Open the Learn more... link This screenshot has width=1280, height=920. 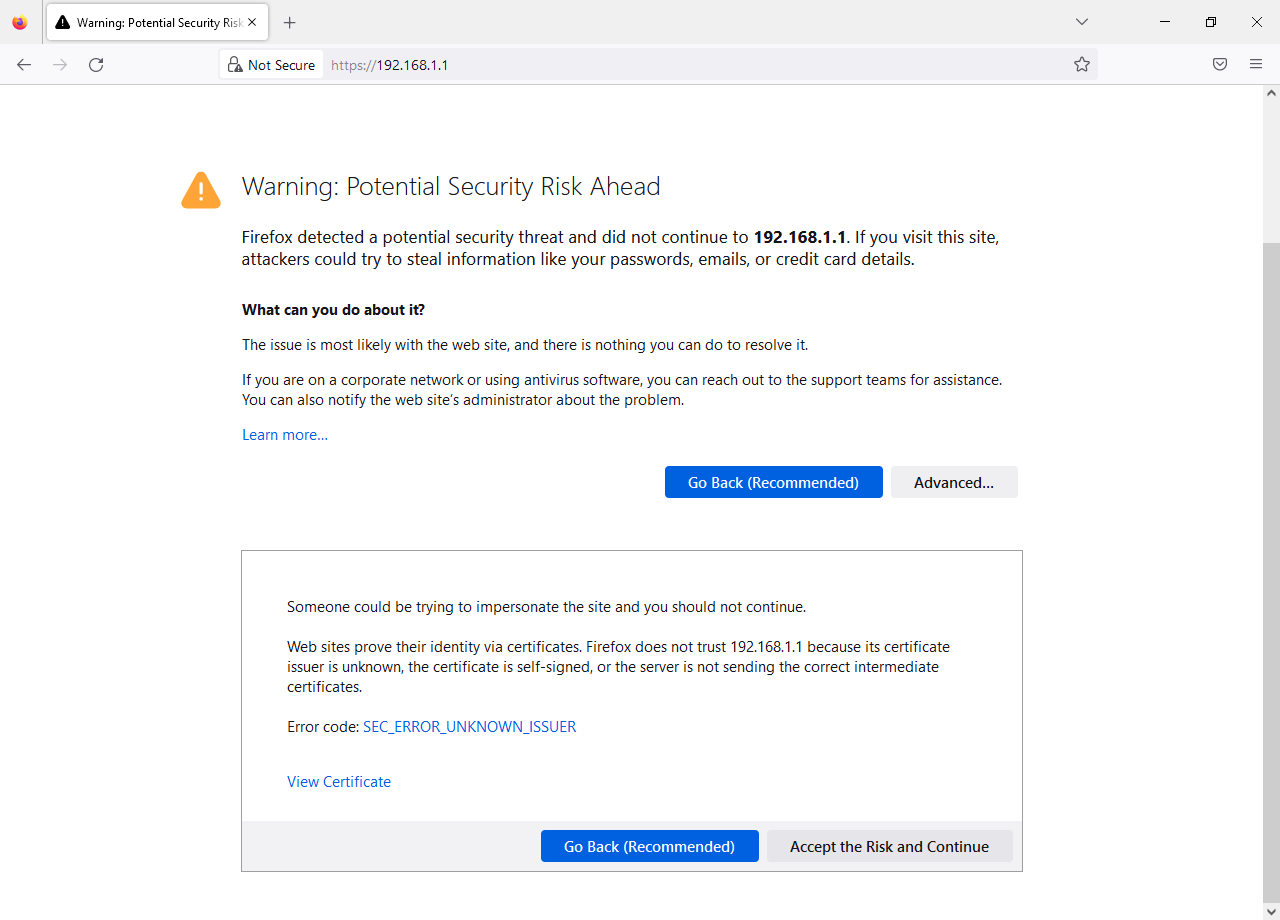[x=285, y=435]
